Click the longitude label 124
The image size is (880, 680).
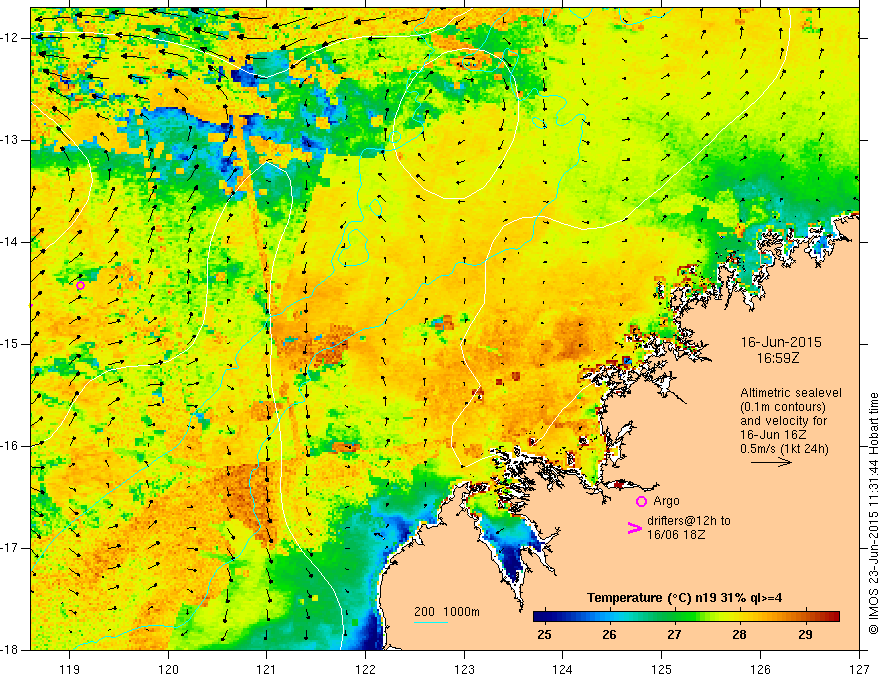pos(563,670)
